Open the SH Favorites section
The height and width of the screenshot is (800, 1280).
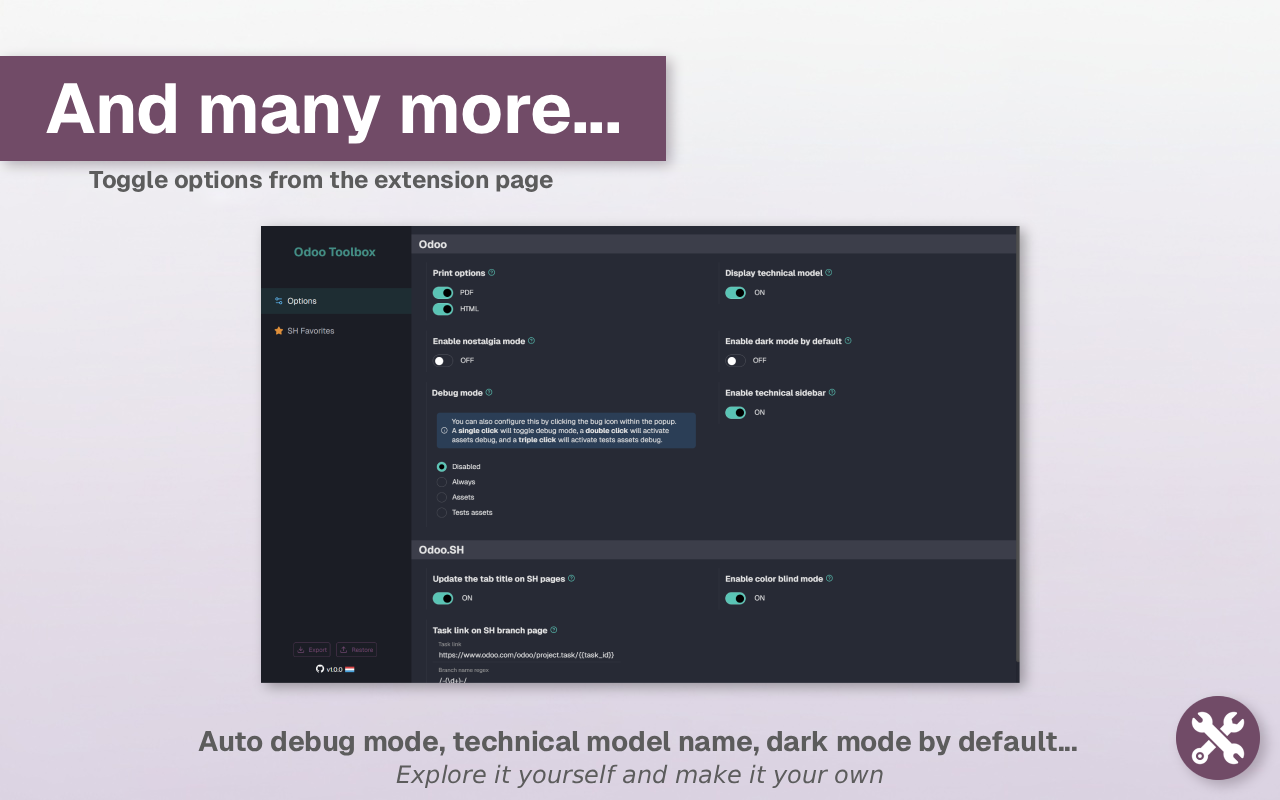pyautogui.click(x=310, y=330)
